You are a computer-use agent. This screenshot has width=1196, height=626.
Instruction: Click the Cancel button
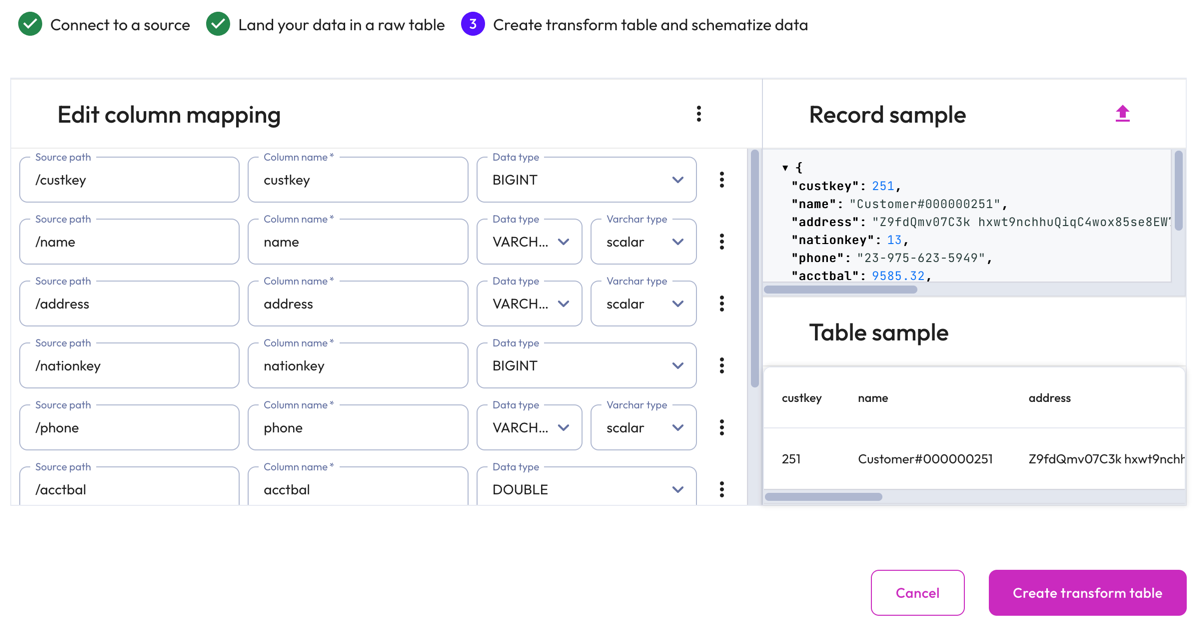pyautogui.click(x=918, y=592)
